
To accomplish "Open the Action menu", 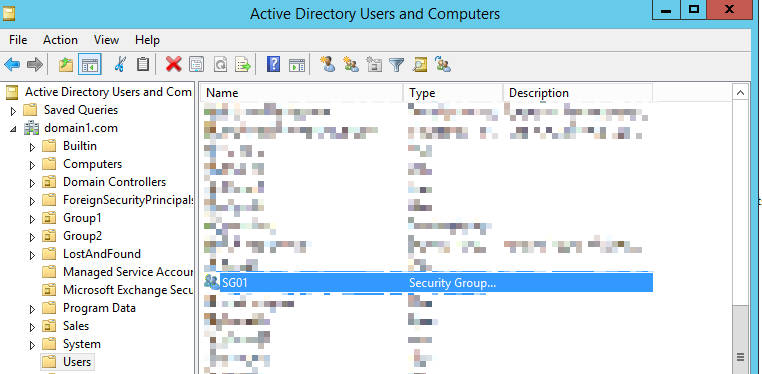I will click(x=60, y=40).
